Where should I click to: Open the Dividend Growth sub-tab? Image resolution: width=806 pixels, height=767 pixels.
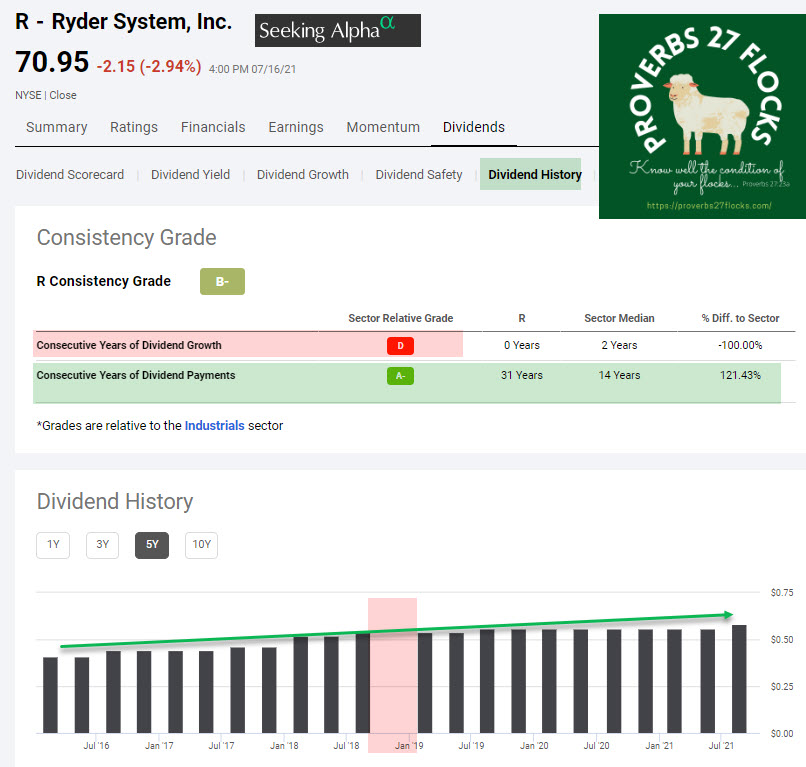tap(303, 174)
